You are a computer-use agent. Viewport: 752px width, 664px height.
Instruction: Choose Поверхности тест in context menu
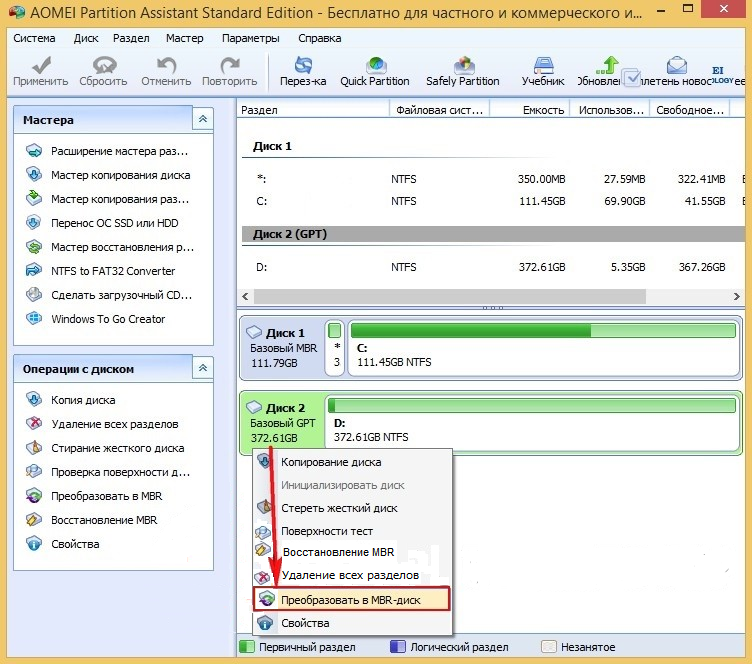[x=352, y=531]
